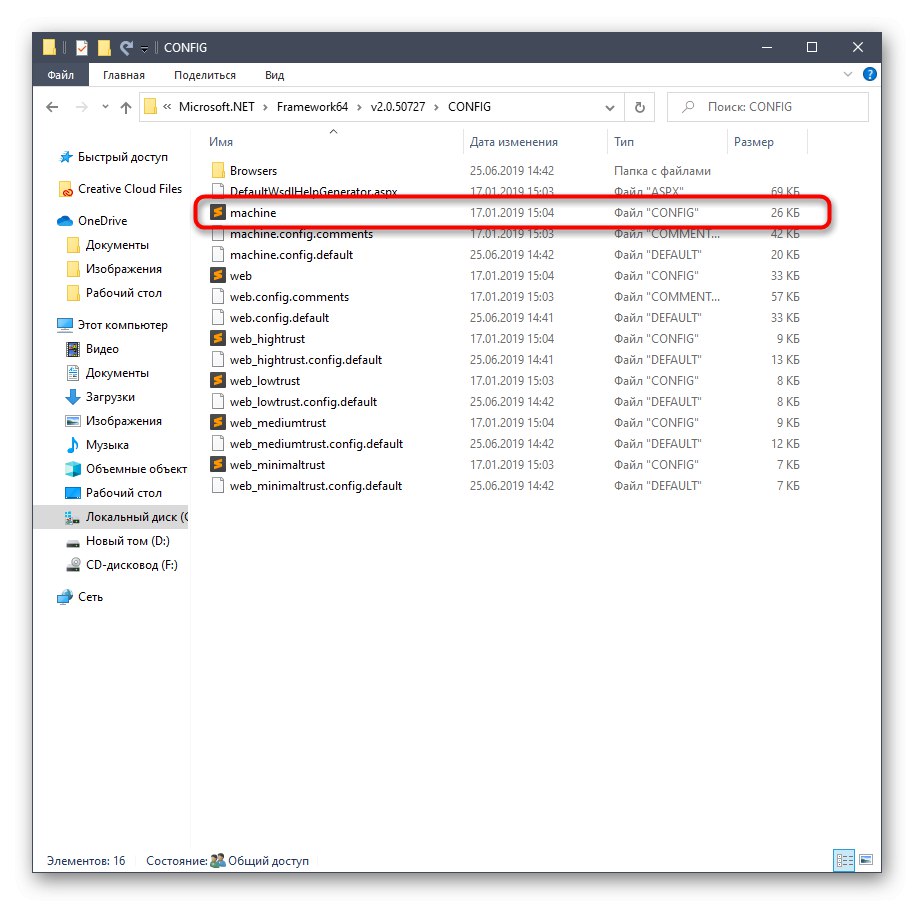Click the icon of web_minimaltrust config file
Image resolution: width=914 pixels, height=905 pixels.
(217, 464)
